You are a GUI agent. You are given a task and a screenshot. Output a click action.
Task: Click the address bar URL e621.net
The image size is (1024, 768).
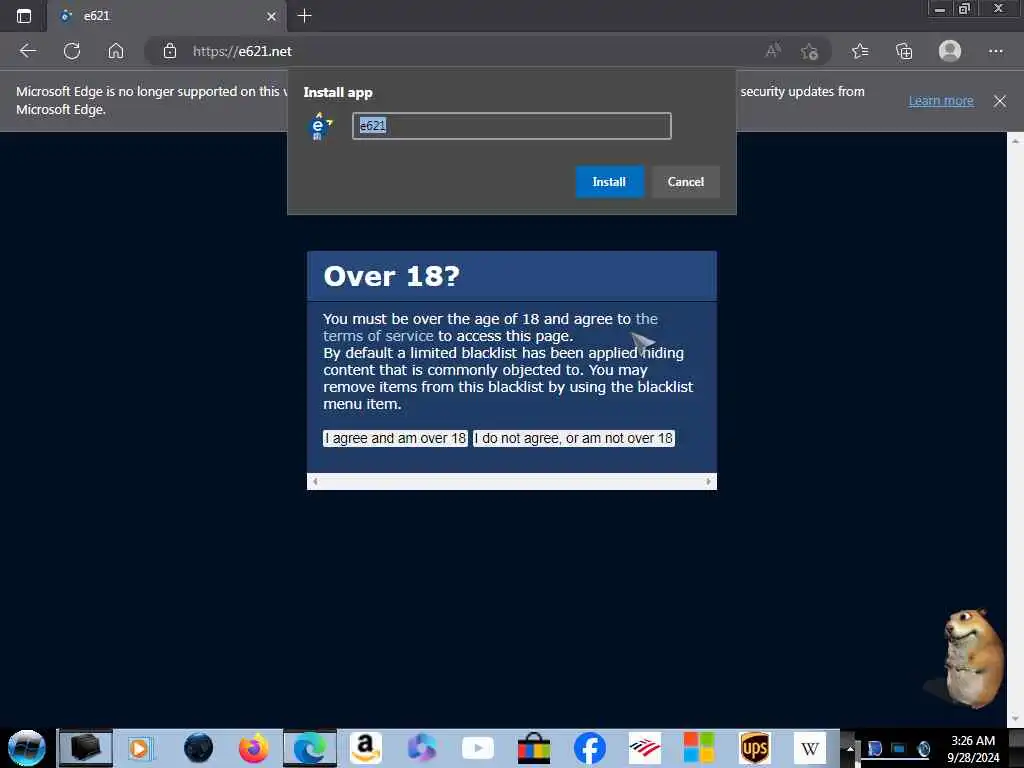click(242, 51)
